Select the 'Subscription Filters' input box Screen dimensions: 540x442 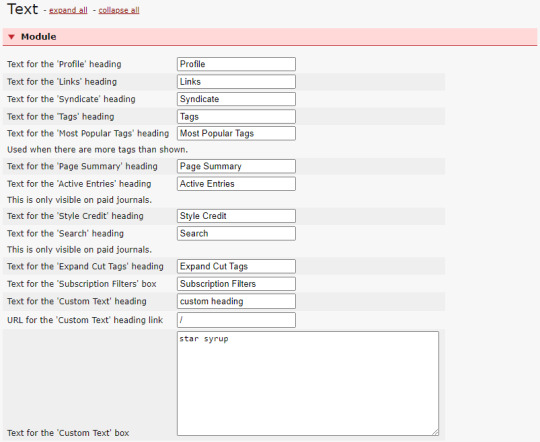pos(236,284)
